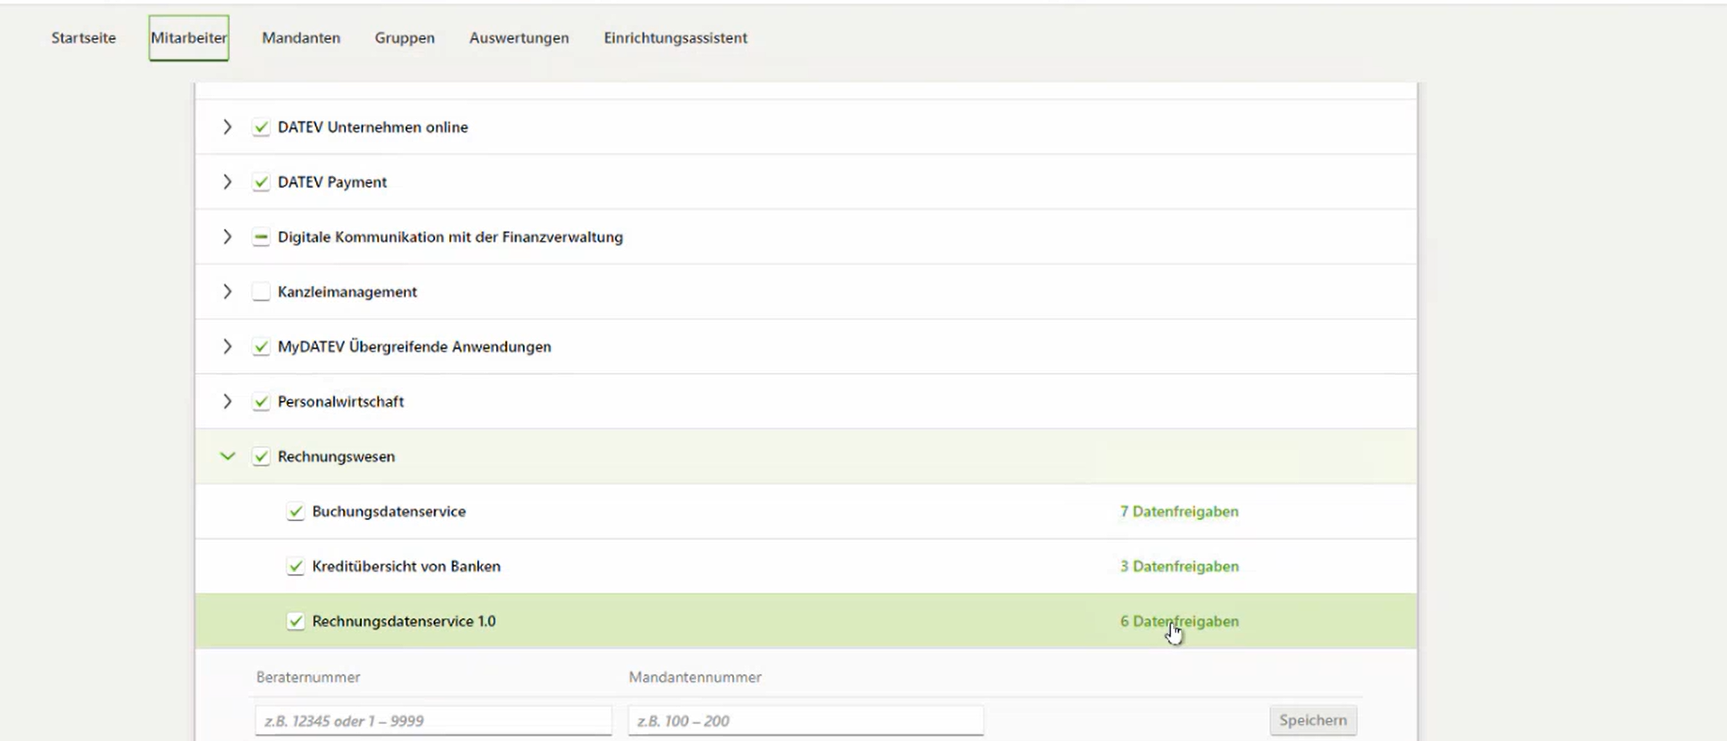Uncheck the DATEV Payment checkbox
The image size is (1727, 741).
pos(261,182)
